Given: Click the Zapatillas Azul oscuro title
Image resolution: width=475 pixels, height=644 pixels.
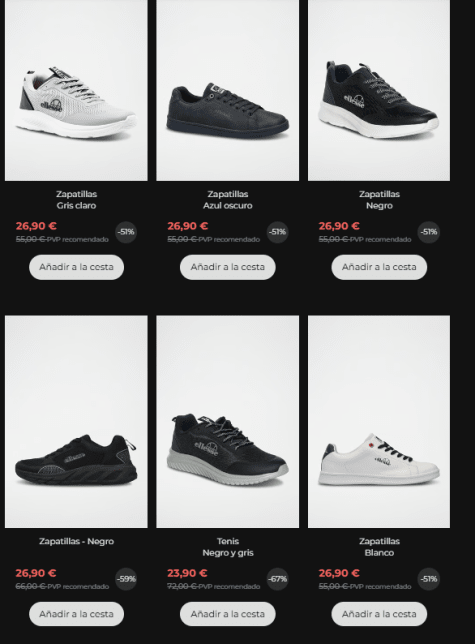Looking at the screenshot, I should 227,200.
